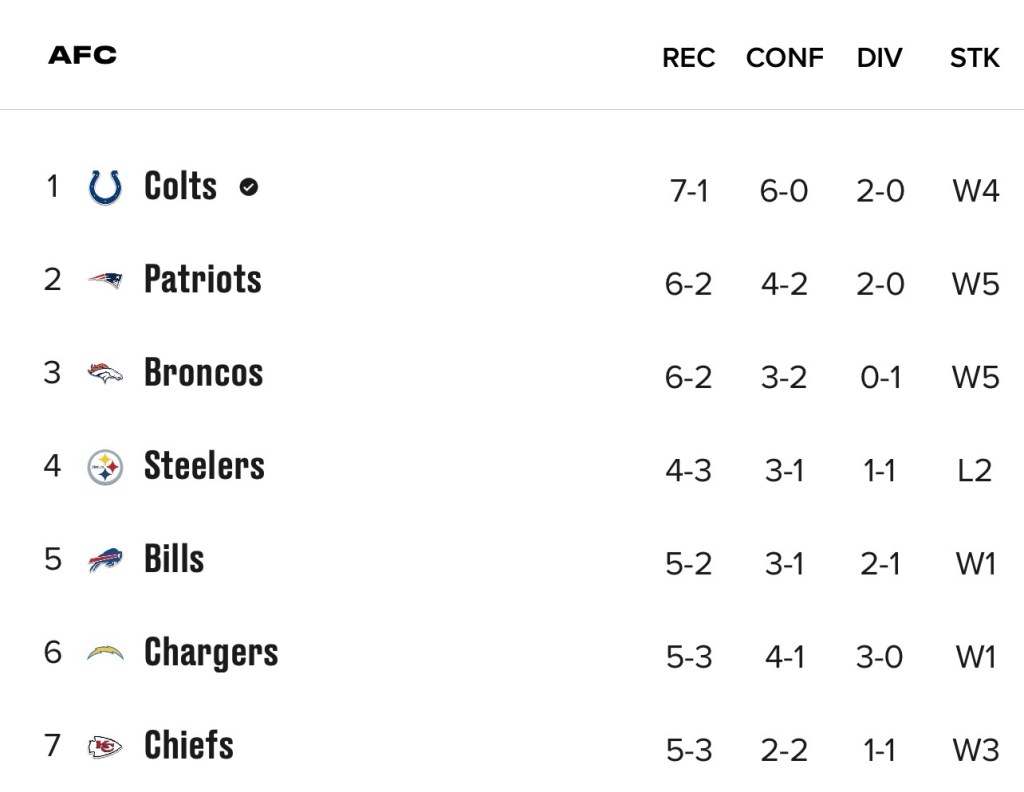Click the clinched checkmark badge beside Colts
This screenshot has width=1024, height=792.
249,186
